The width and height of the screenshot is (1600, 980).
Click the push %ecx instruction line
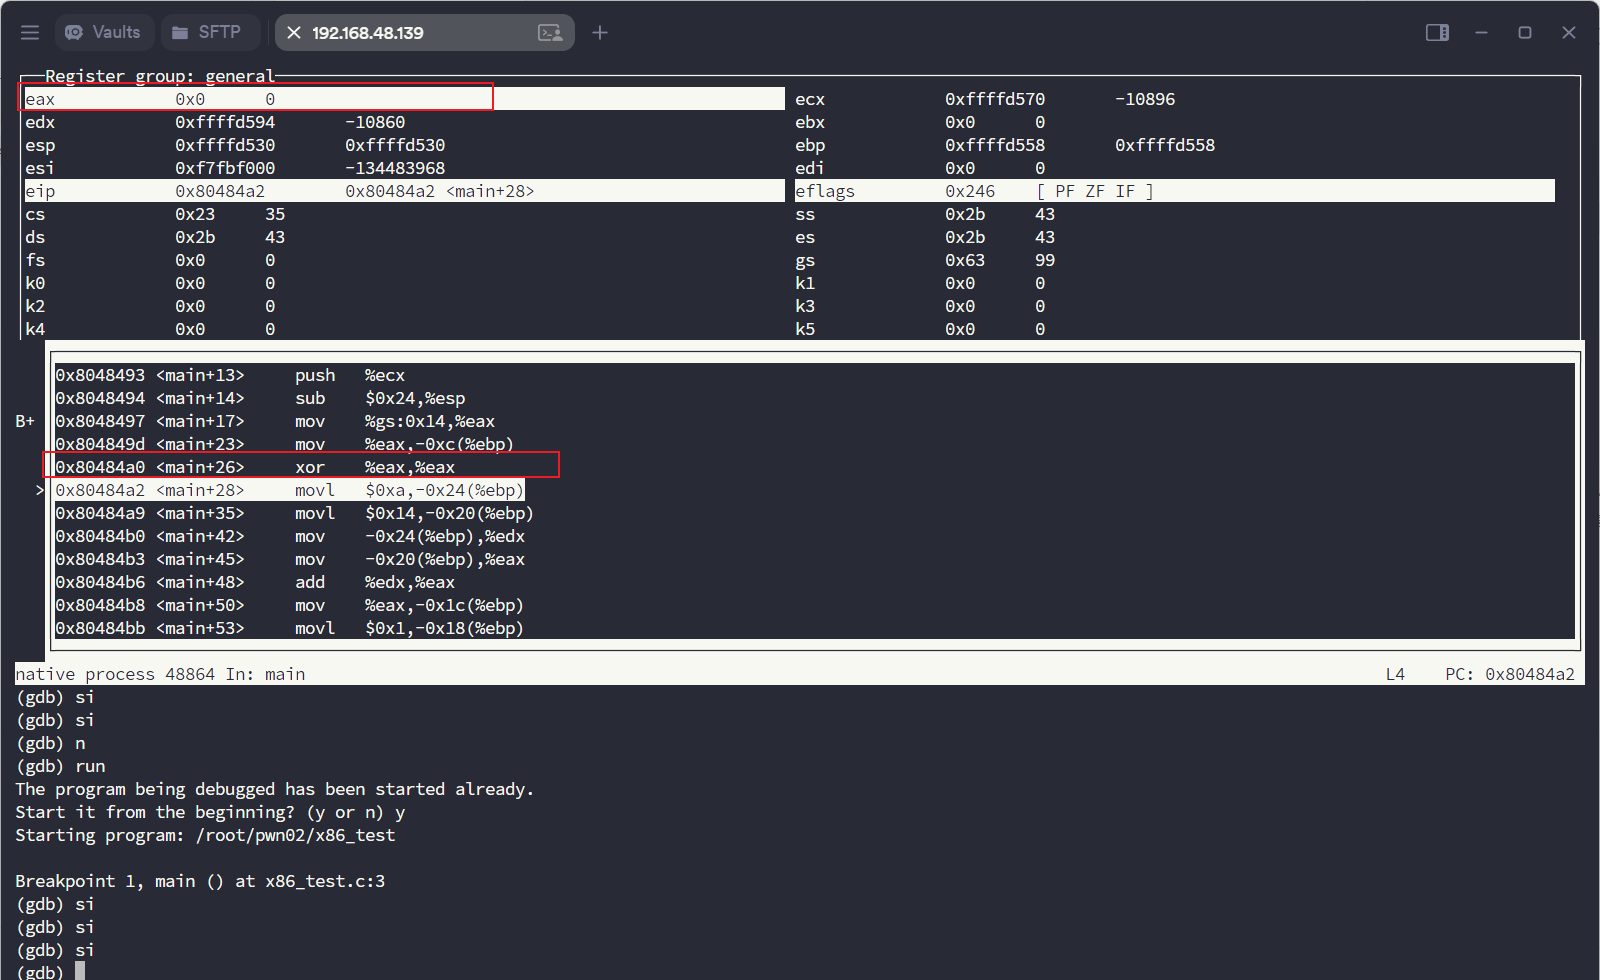pyautogui.click(x=230, y=375)
